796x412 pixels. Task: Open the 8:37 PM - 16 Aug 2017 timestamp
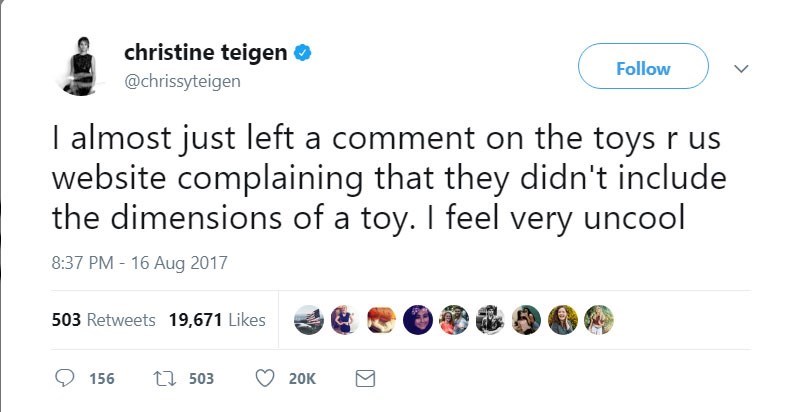[139, 264]
